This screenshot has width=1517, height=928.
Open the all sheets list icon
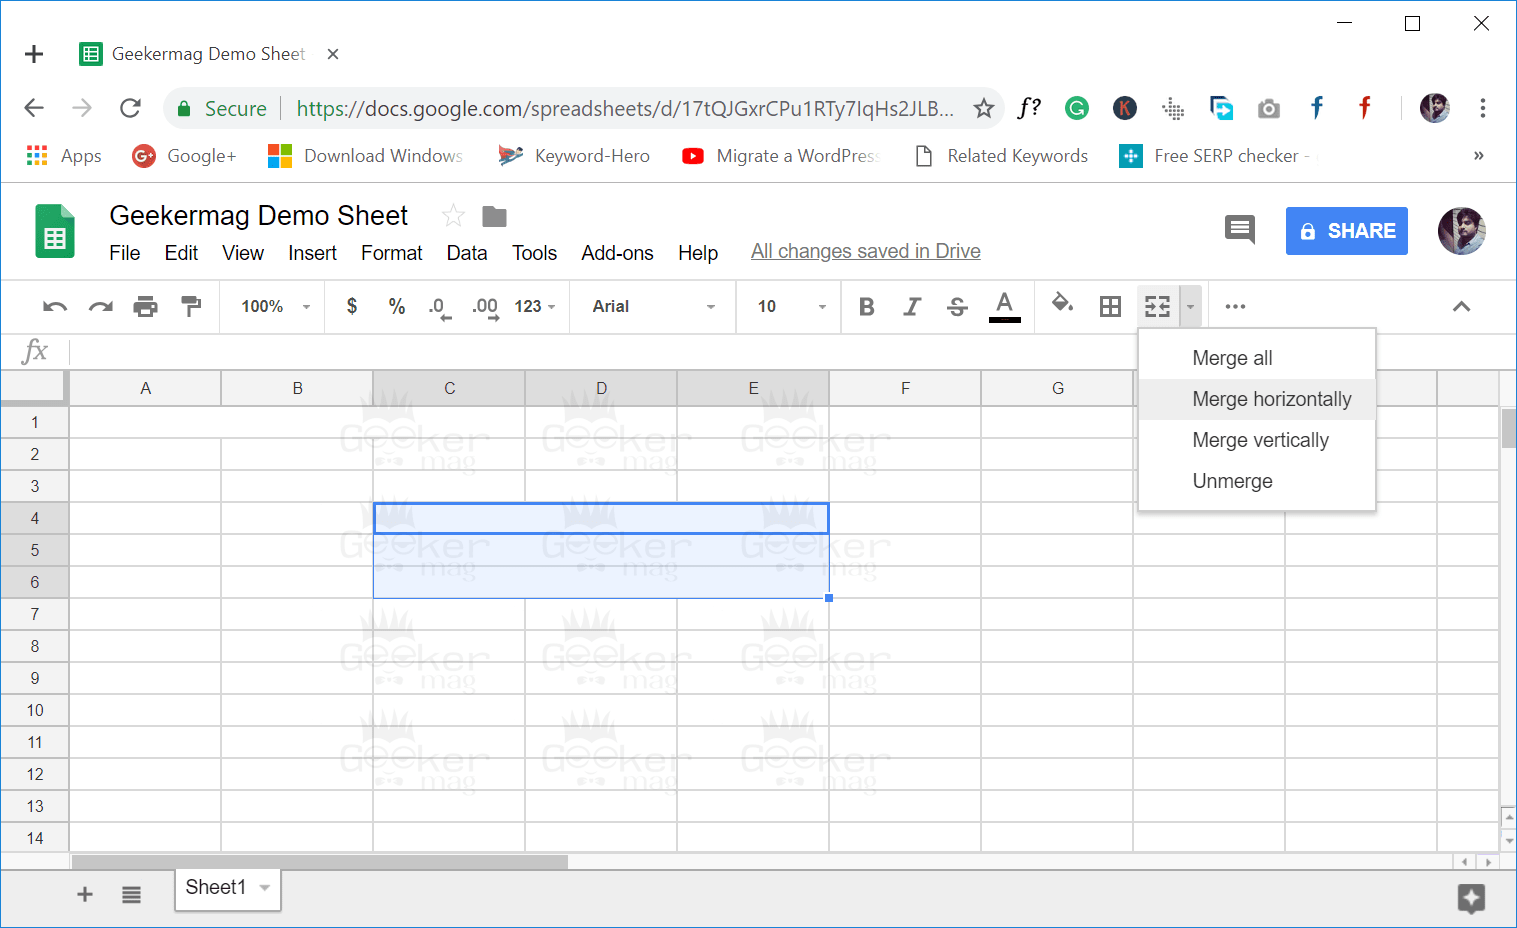click(131, 894)
